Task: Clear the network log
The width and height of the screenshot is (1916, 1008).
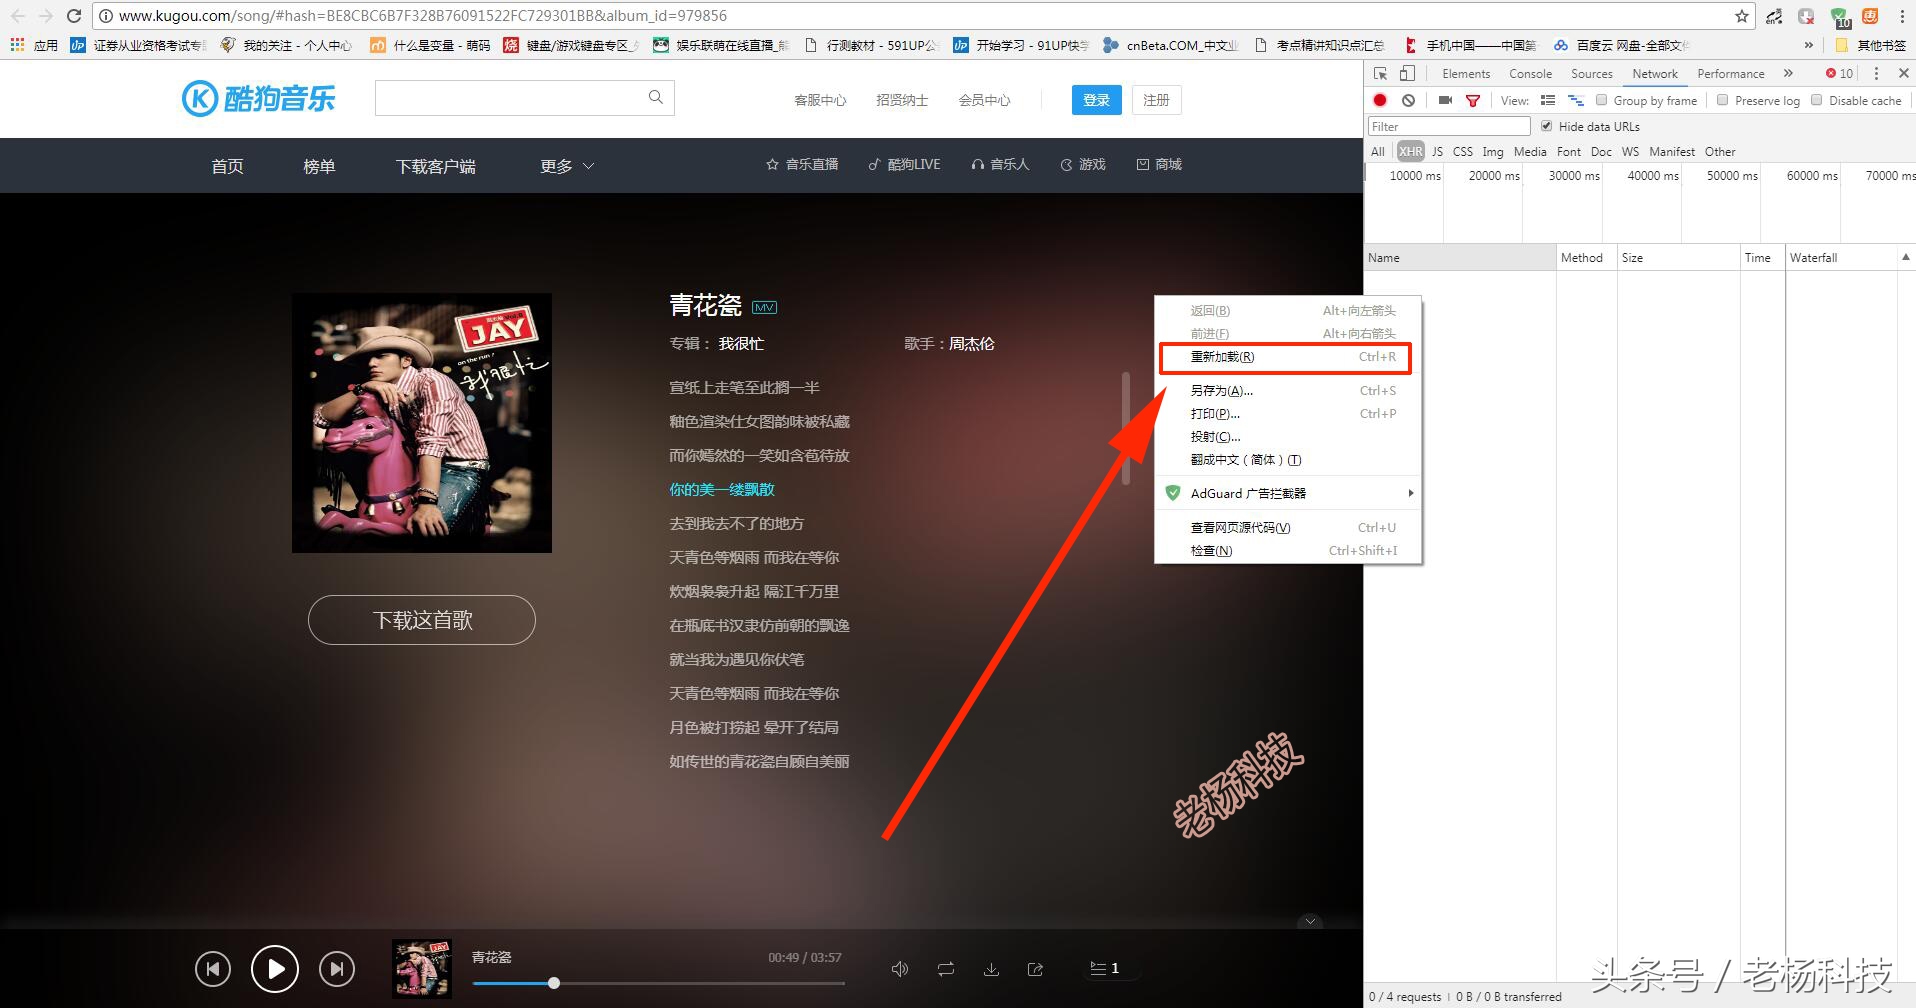Action: pos(1408,100)
